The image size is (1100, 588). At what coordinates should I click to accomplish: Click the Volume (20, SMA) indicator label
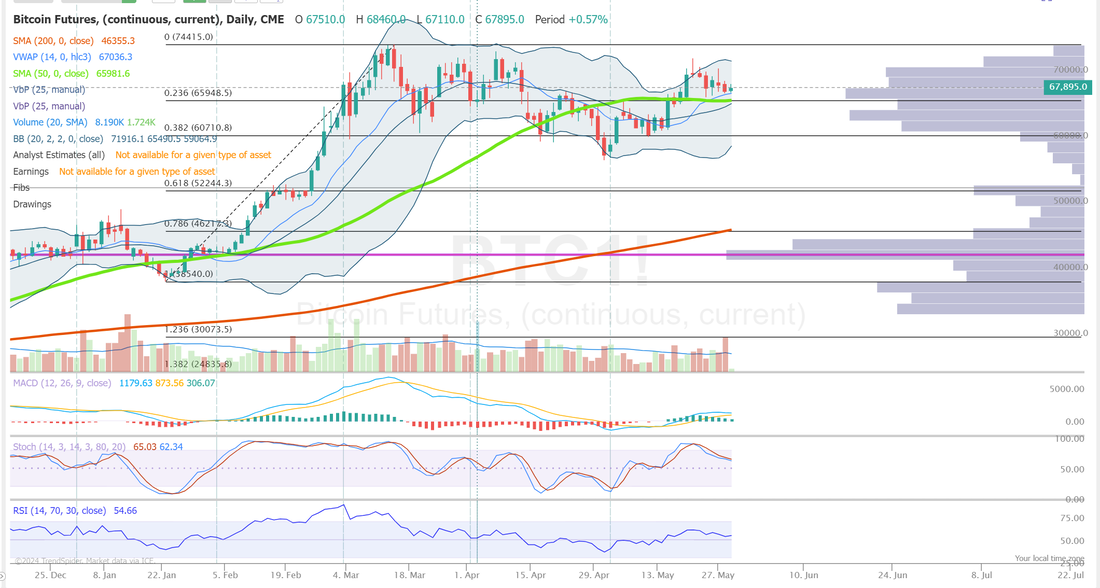click(49, 122)
